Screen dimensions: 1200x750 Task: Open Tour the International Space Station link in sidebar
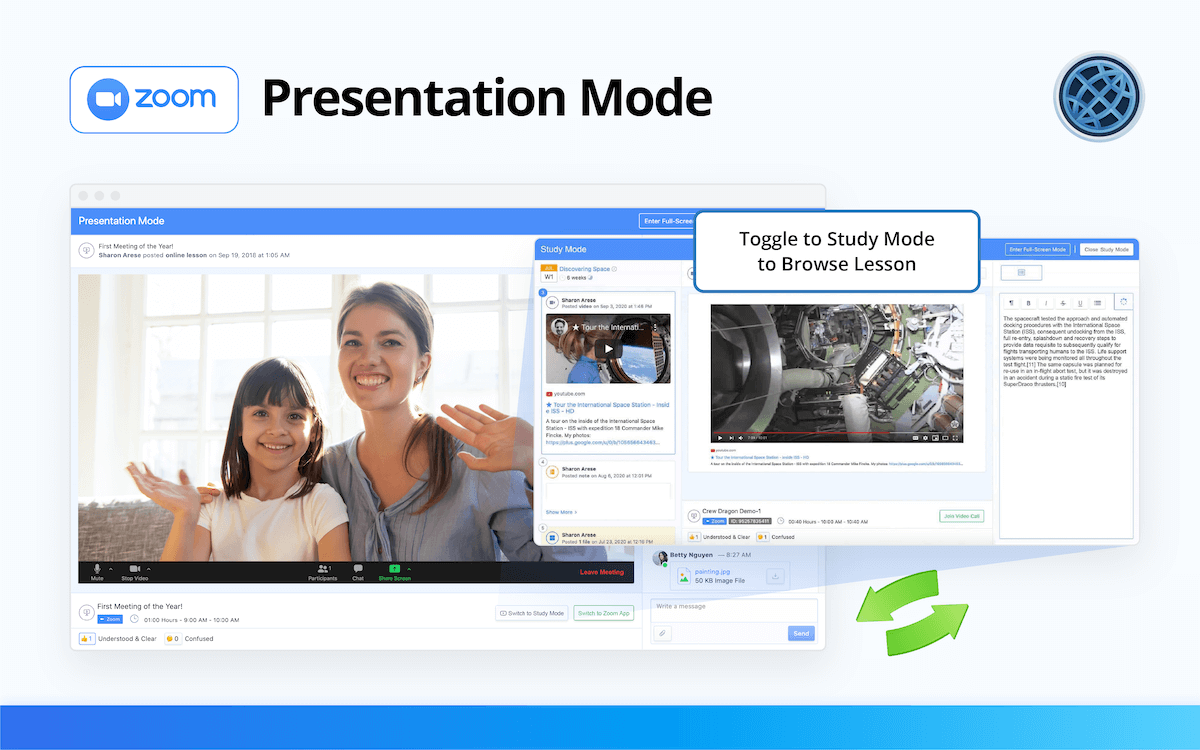click(608, 408)
